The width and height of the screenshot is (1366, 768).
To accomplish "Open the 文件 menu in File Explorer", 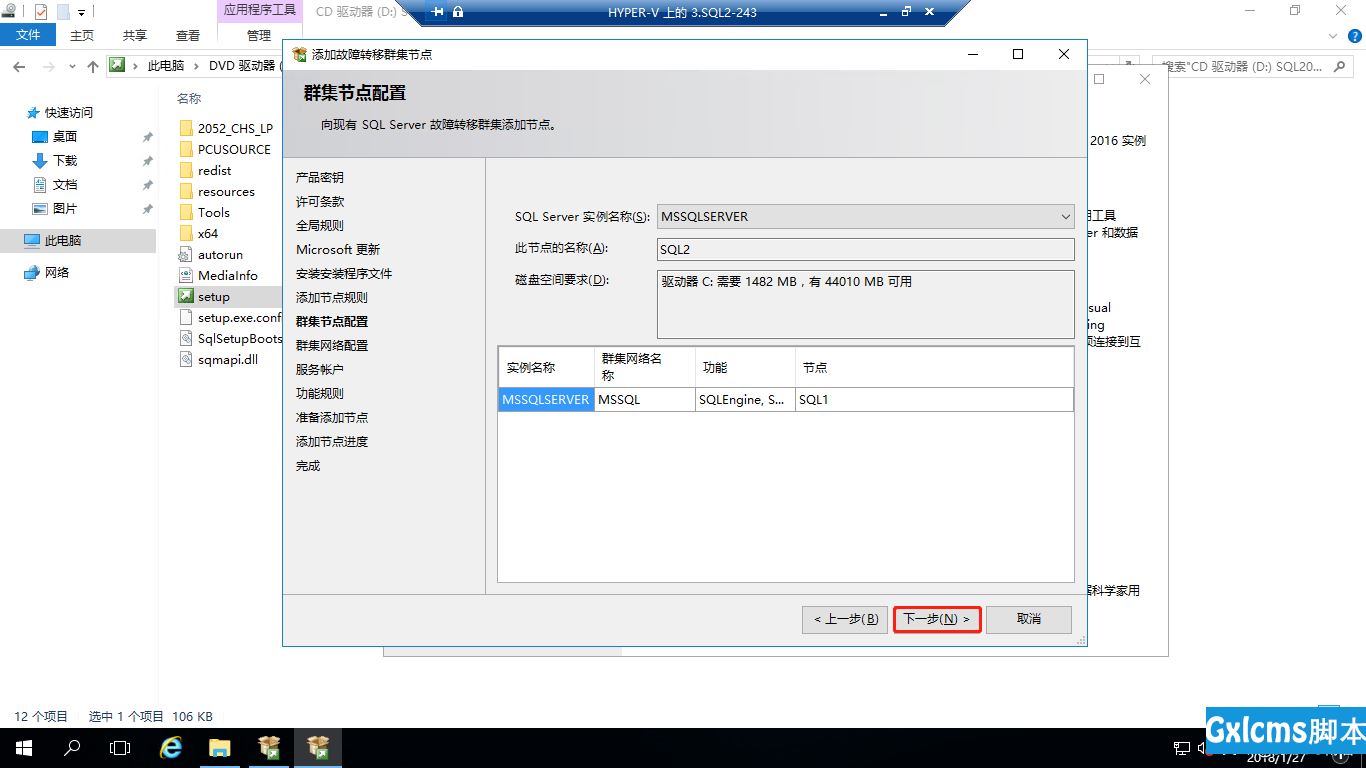I will (28, 35).
